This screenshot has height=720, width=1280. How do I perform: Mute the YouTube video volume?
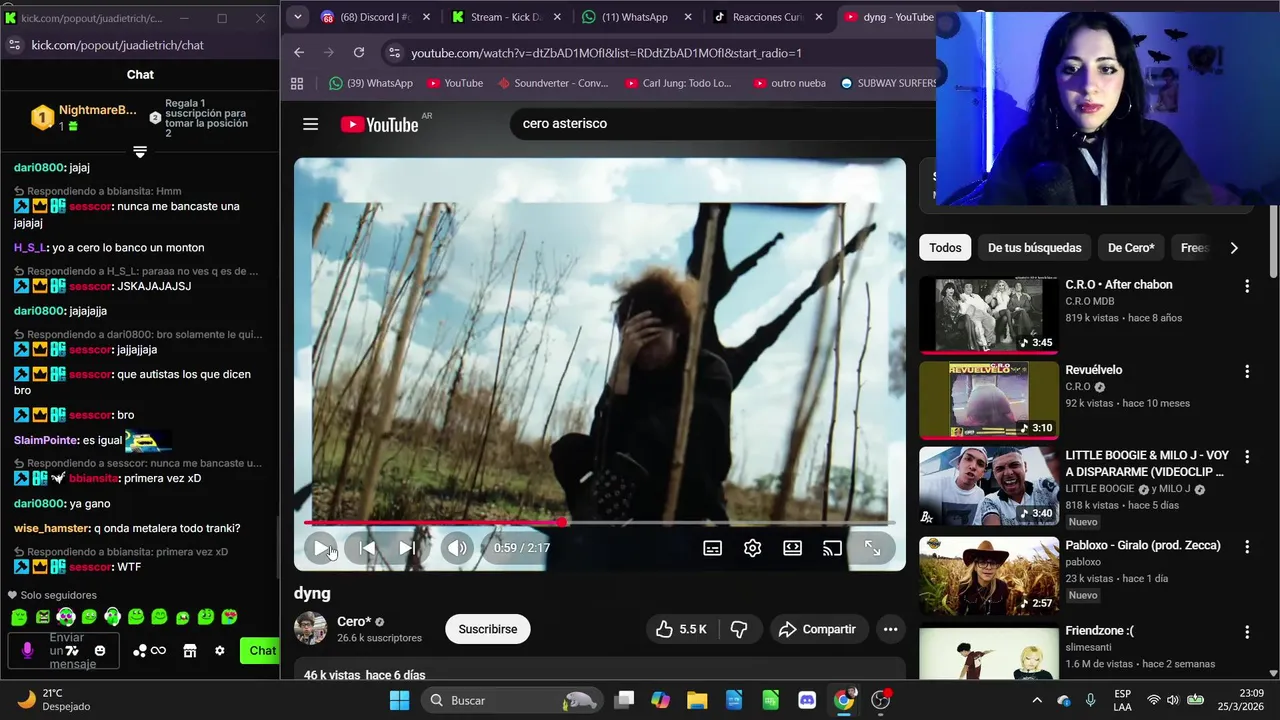457,548
